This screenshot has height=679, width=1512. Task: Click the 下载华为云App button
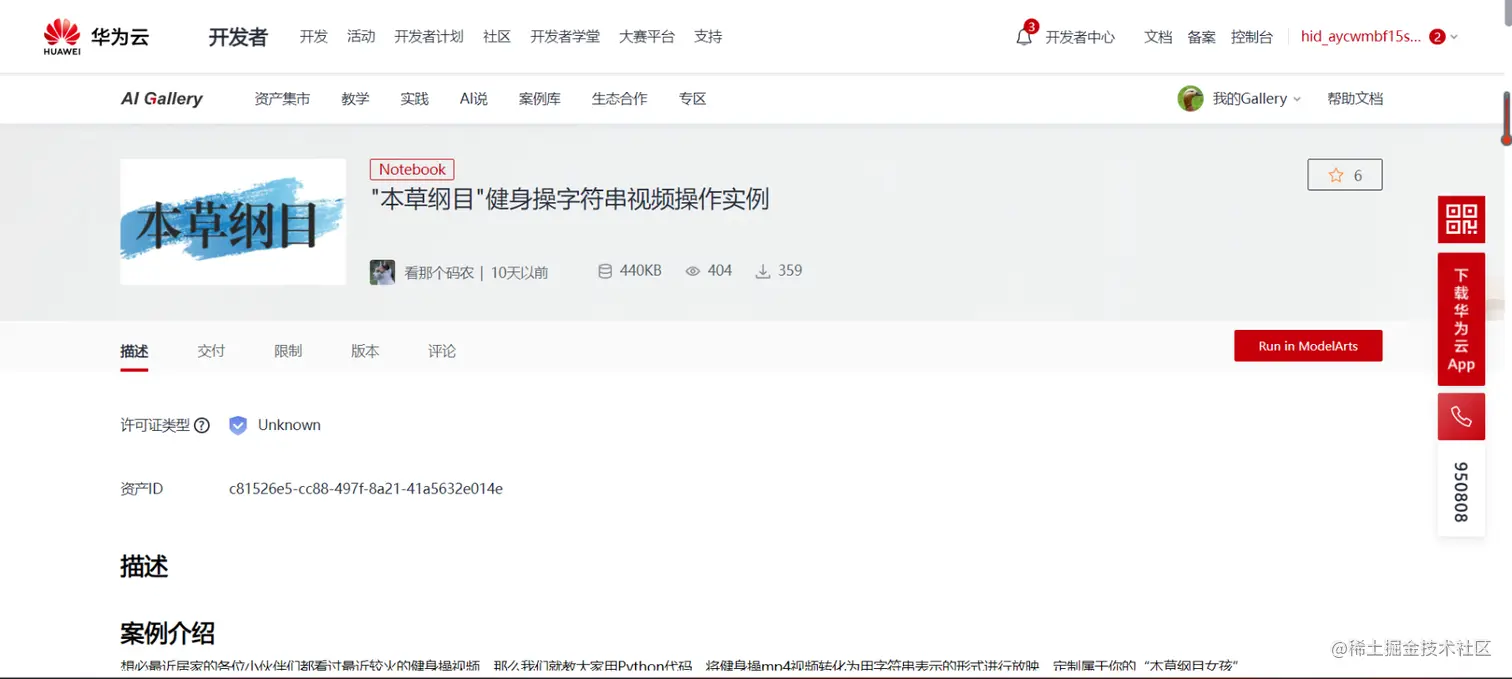[x=1461, y=319]
